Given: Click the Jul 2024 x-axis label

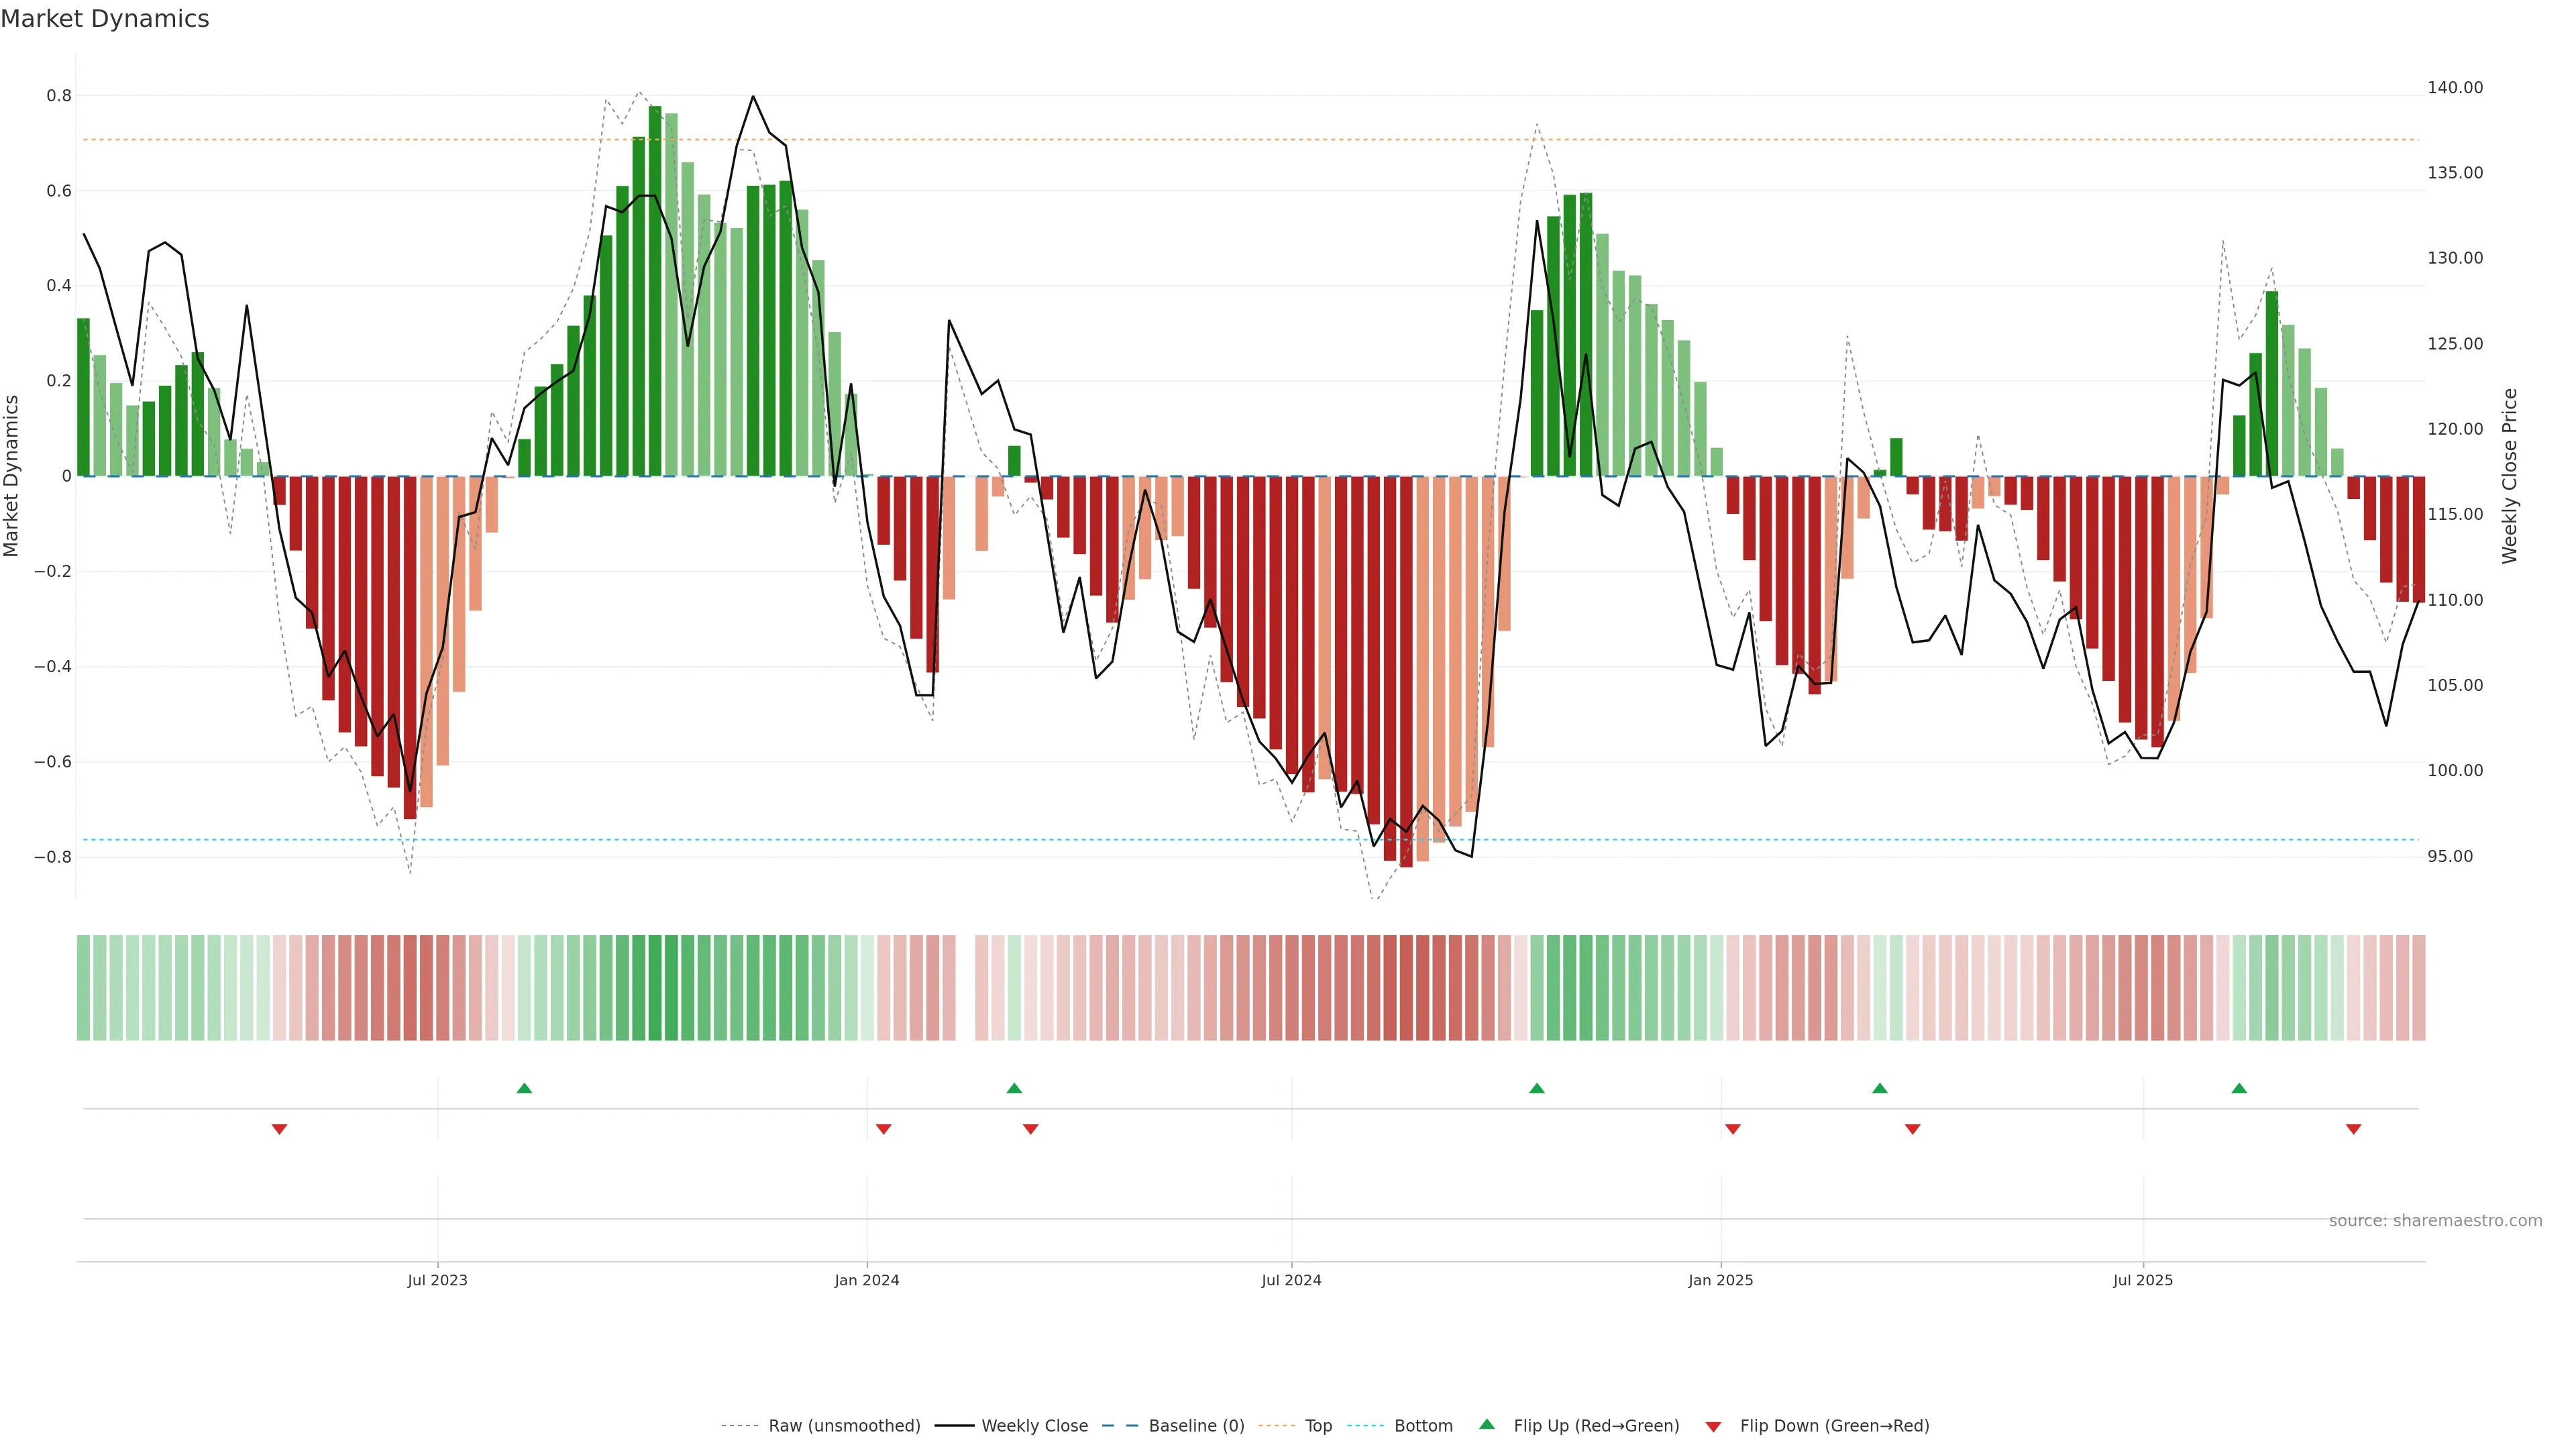Looking at the screenshot, I should (1291, 1280).
